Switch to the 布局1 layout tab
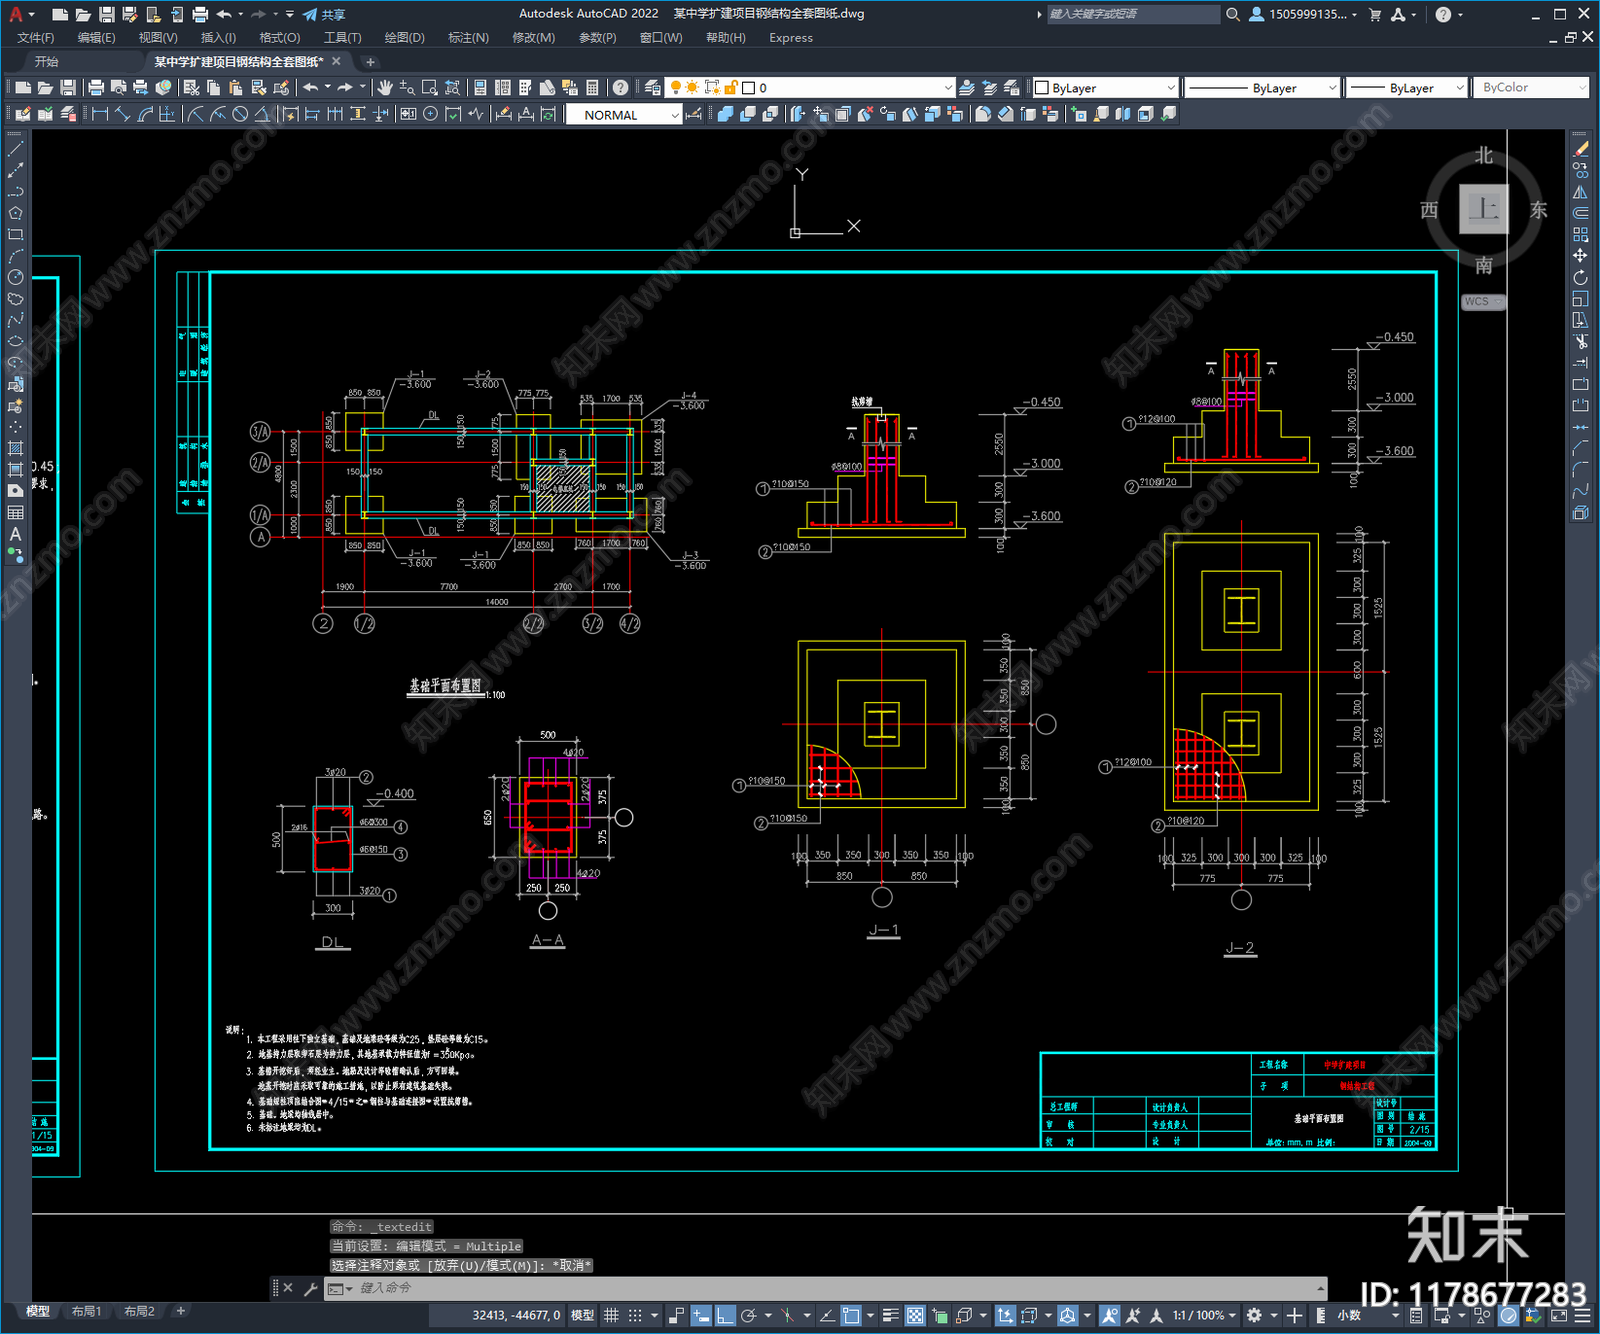The image size is (1600, 1334). pos(86,1311)
